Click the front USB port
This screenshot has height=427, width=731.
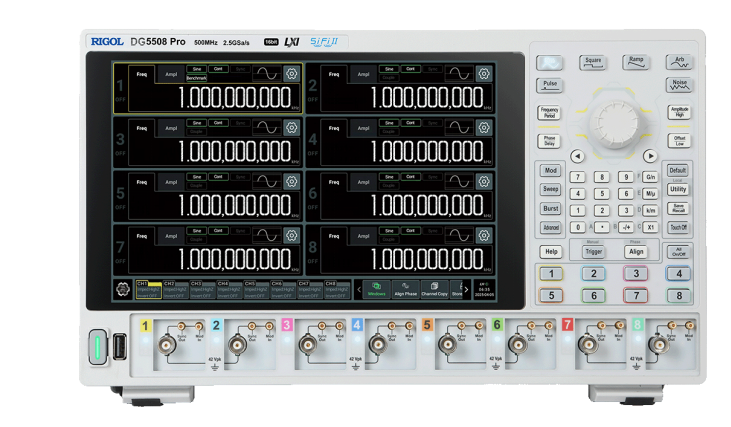pos(119,347)
